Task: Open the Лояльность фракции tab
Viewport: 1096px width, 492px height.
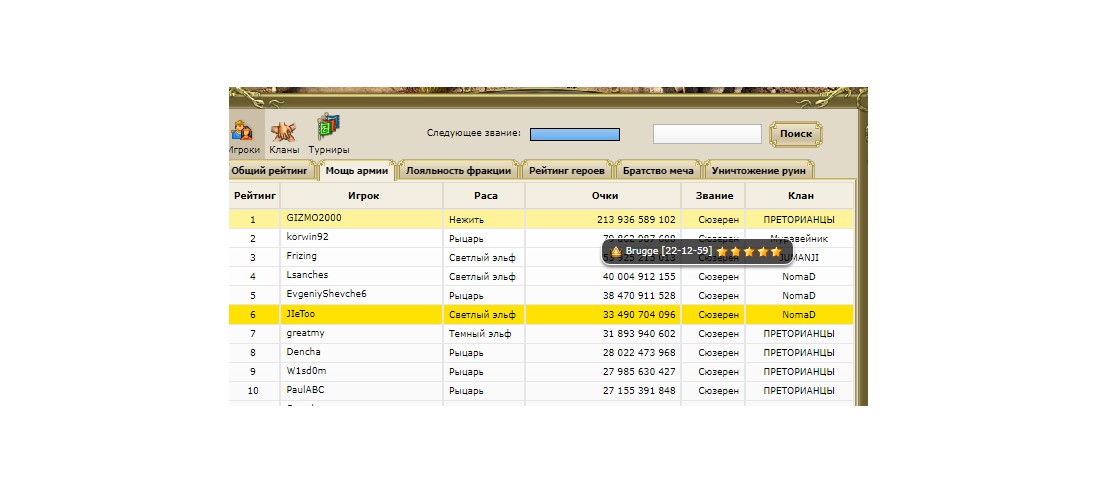Action: (x=458, y=171)
